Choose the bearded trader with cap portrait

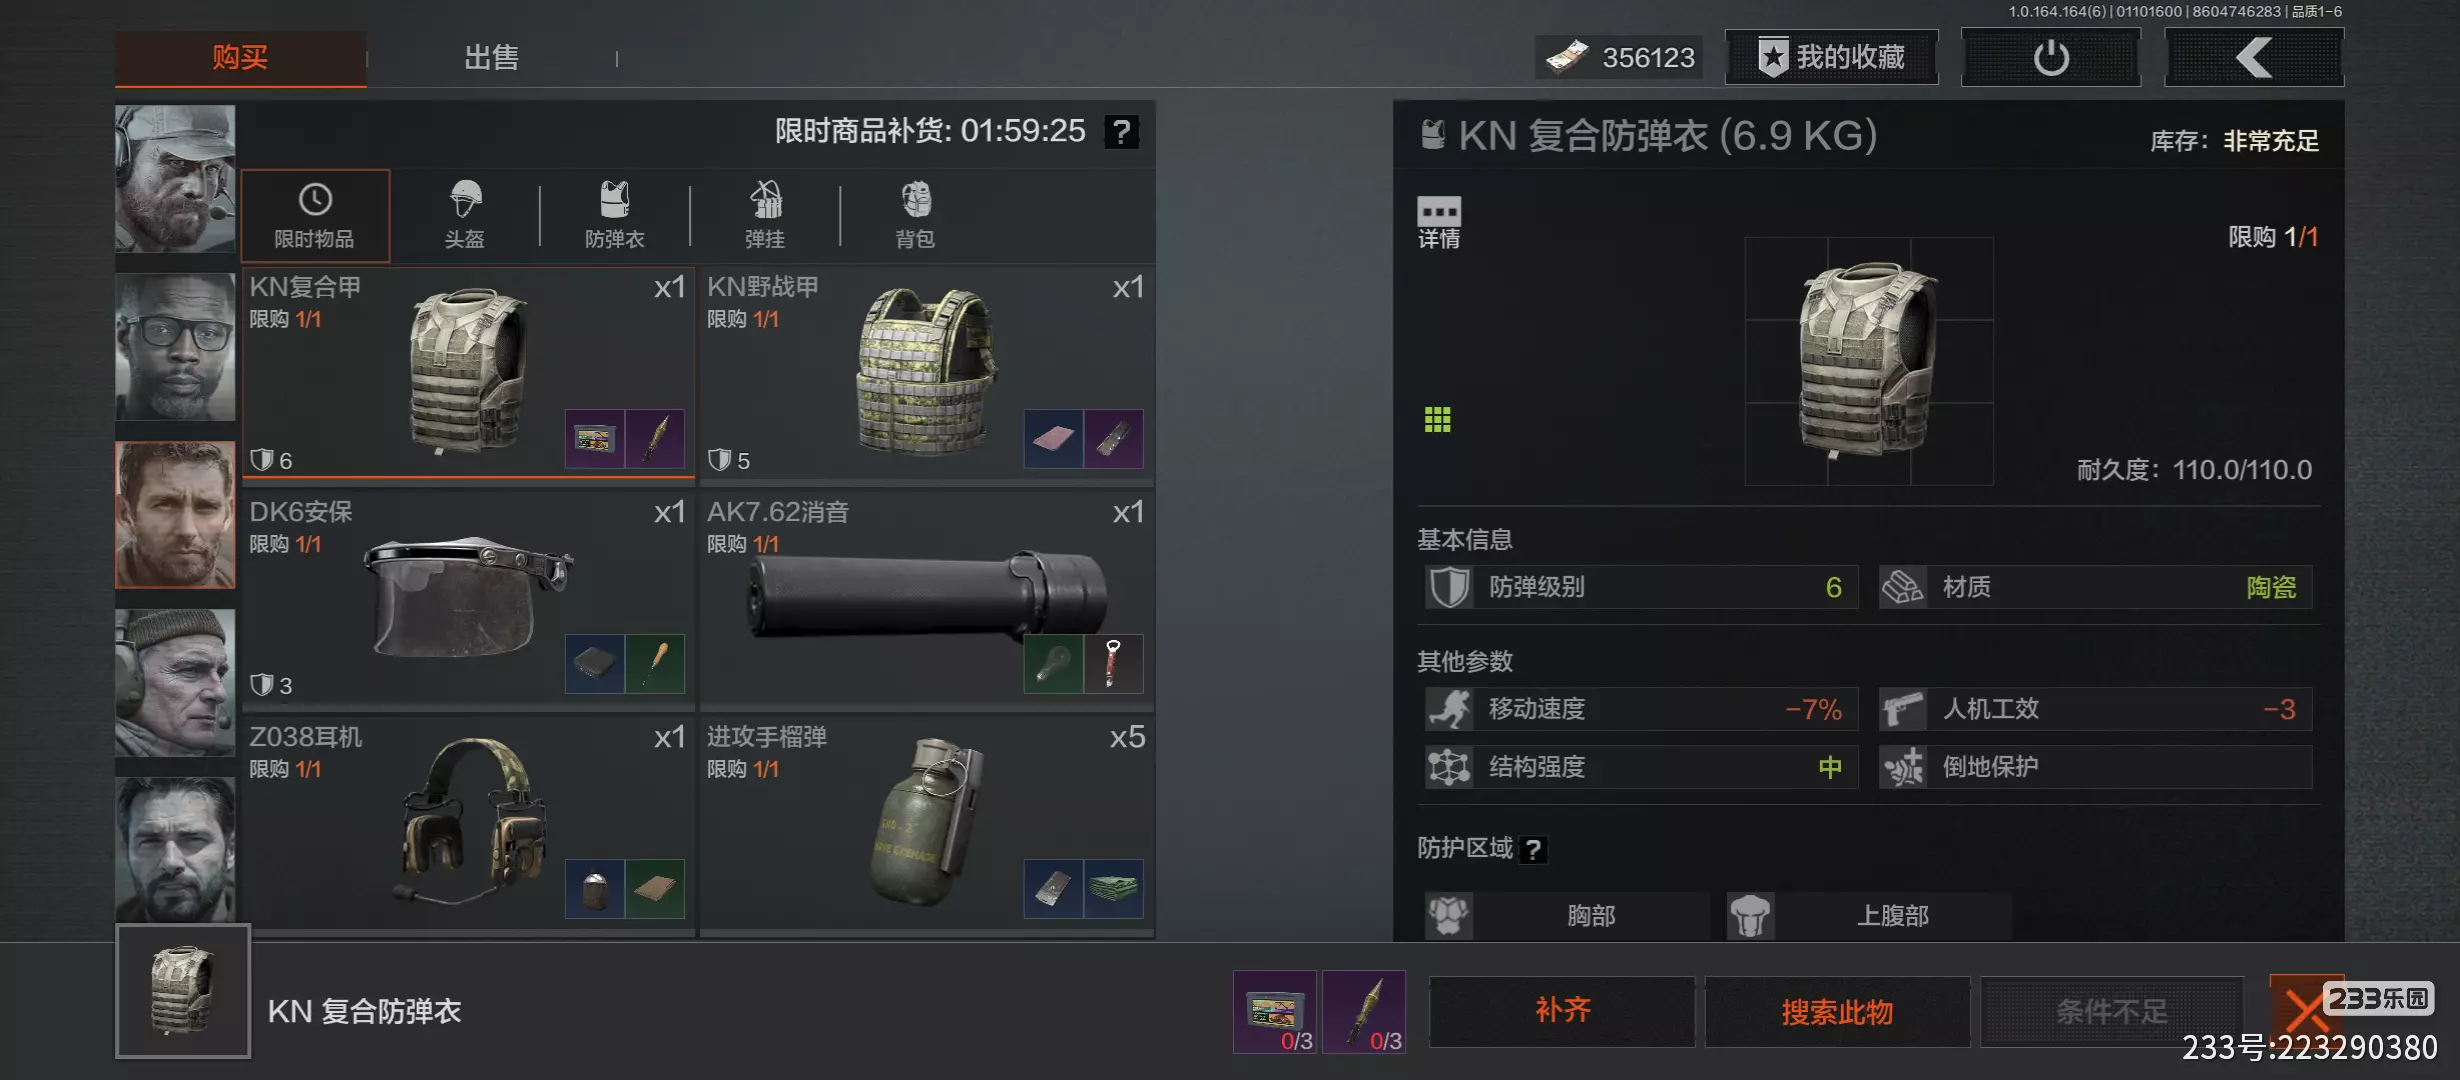click(x=175, y=178)
